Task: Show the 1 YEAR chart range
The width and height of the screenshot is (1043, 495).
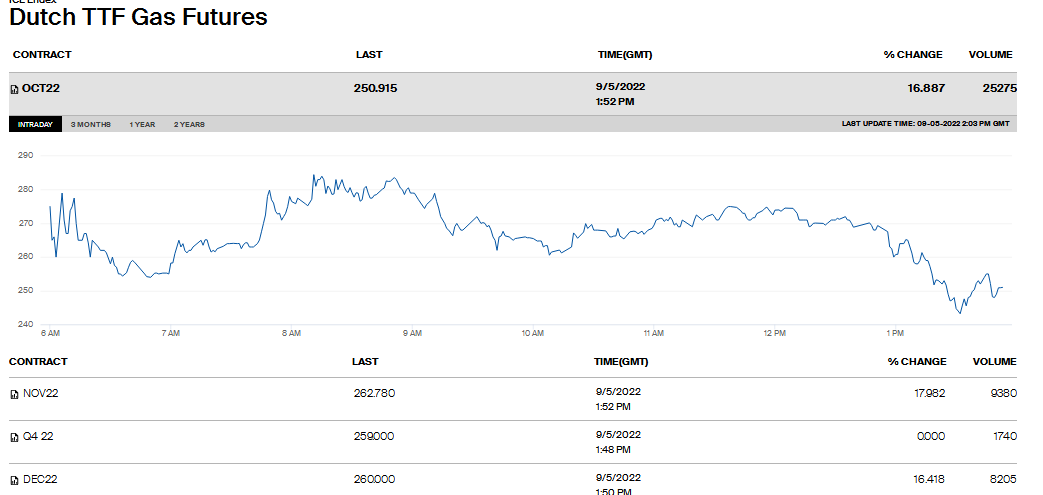Action: click(x=142, y=124)
